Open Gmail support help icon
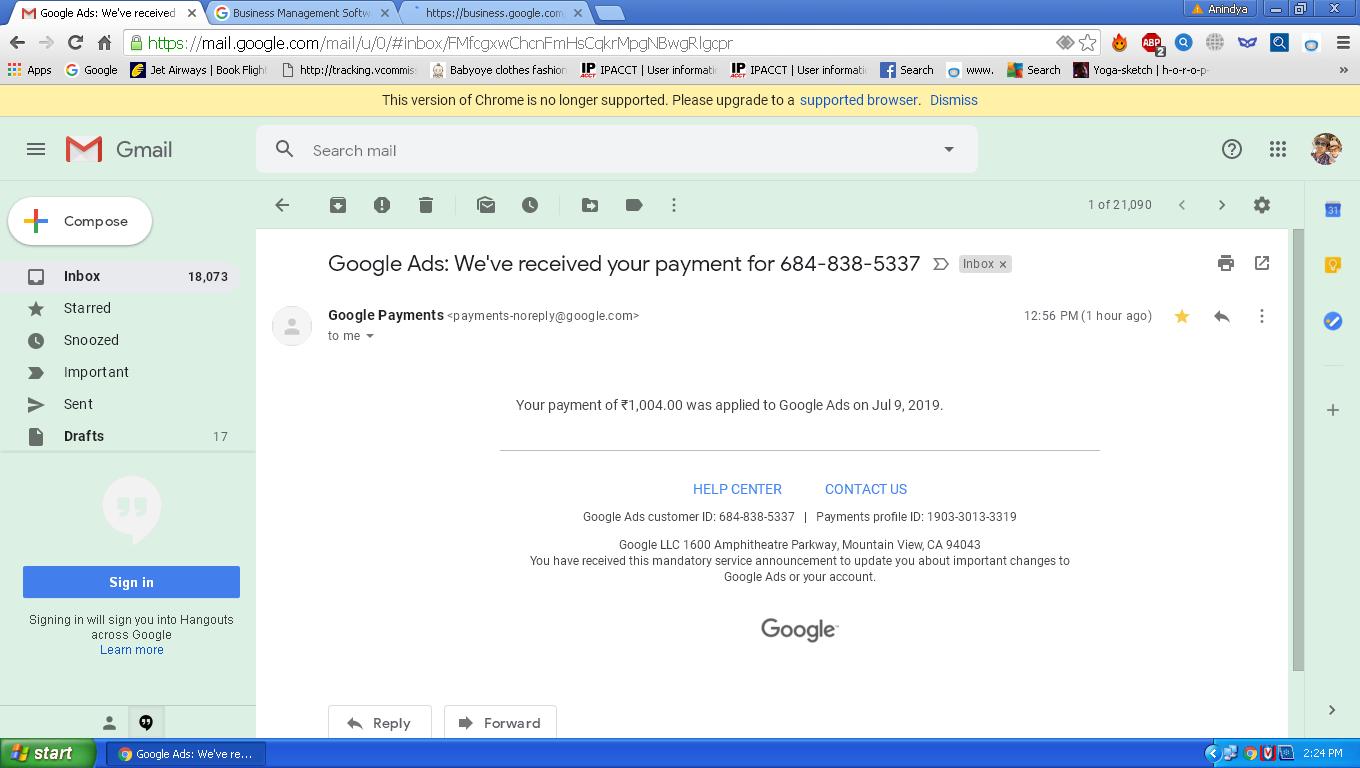Image resolution: width=1360 pixels, height=768 pixels. tap(1232, 150)
